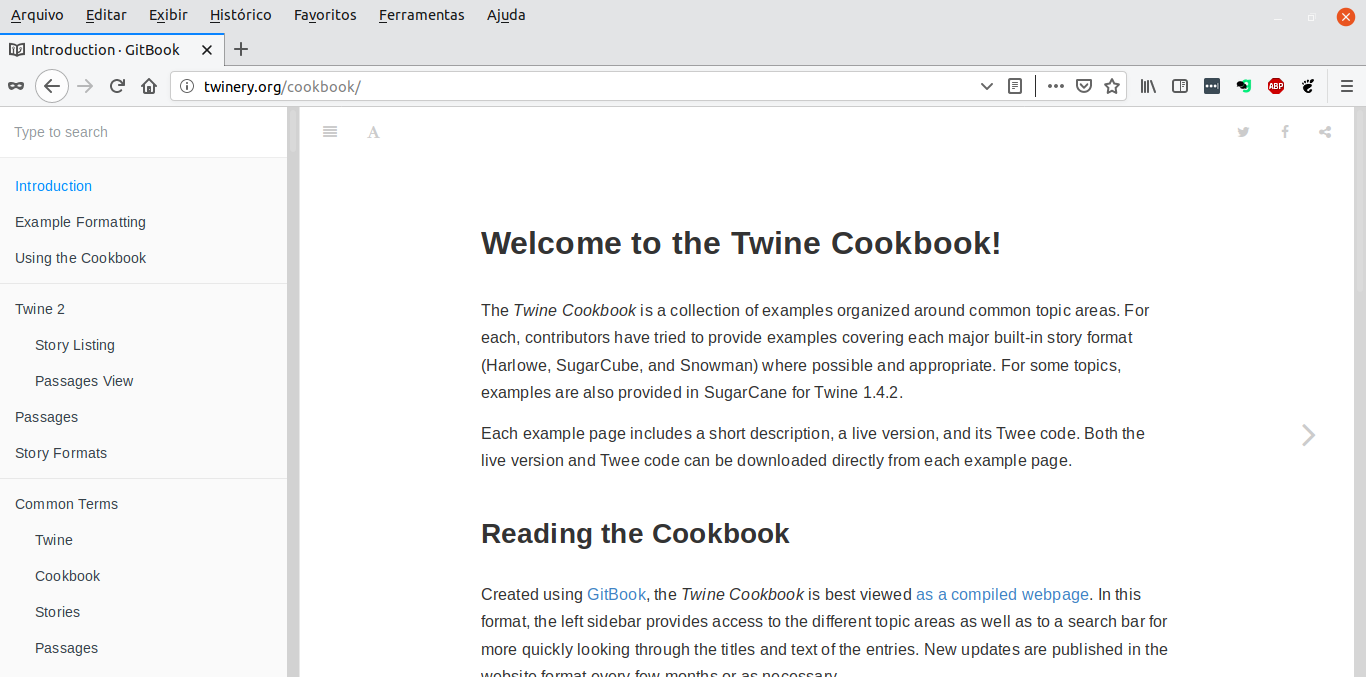Open Using the Cookbook chapter
The height and width of the screenshot is (677, 1366).
pos(80,258)
